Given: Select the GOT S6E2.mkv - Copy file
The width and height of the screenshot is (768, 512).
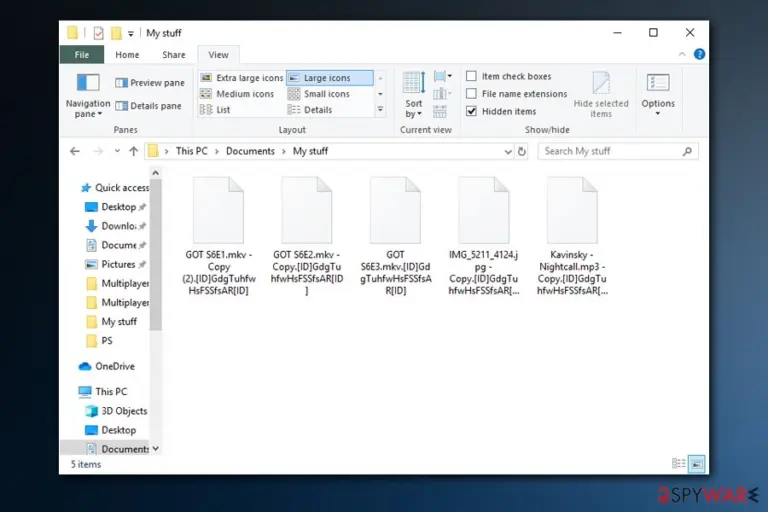Looking at the screenshot, I should click(x=307, y=237).
